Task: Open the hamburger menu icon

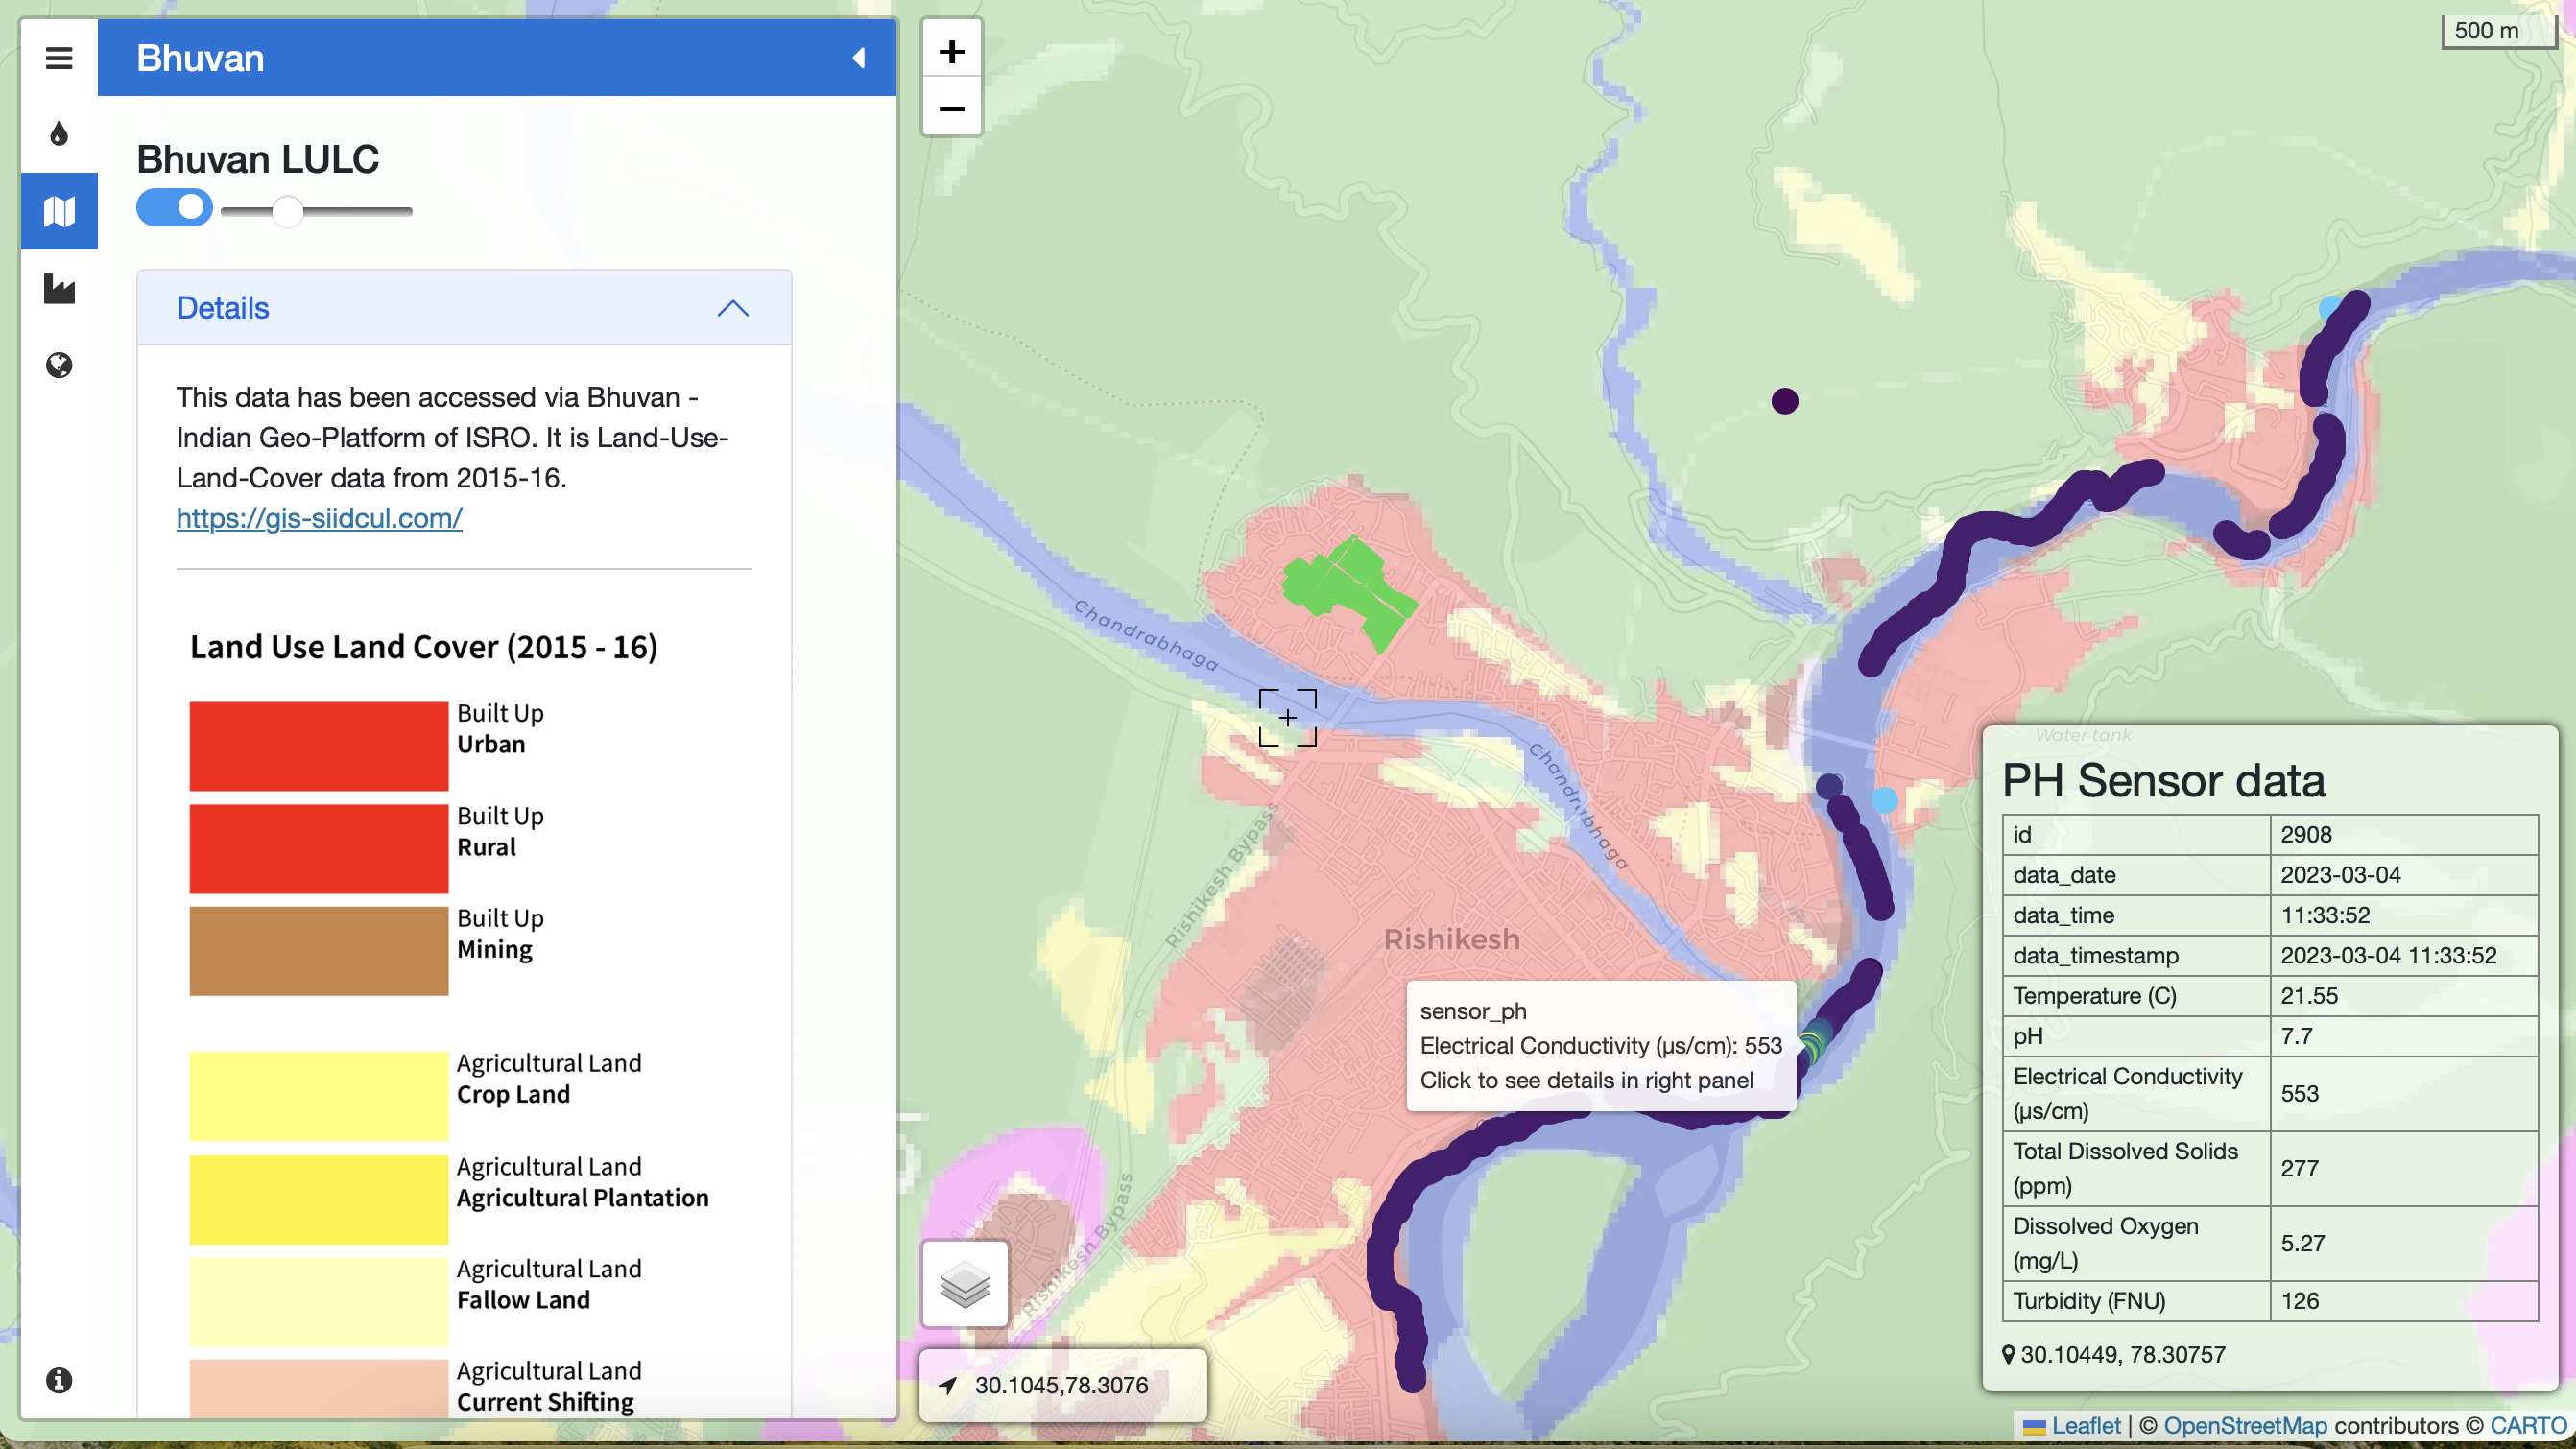Action: tap(59, 58)
